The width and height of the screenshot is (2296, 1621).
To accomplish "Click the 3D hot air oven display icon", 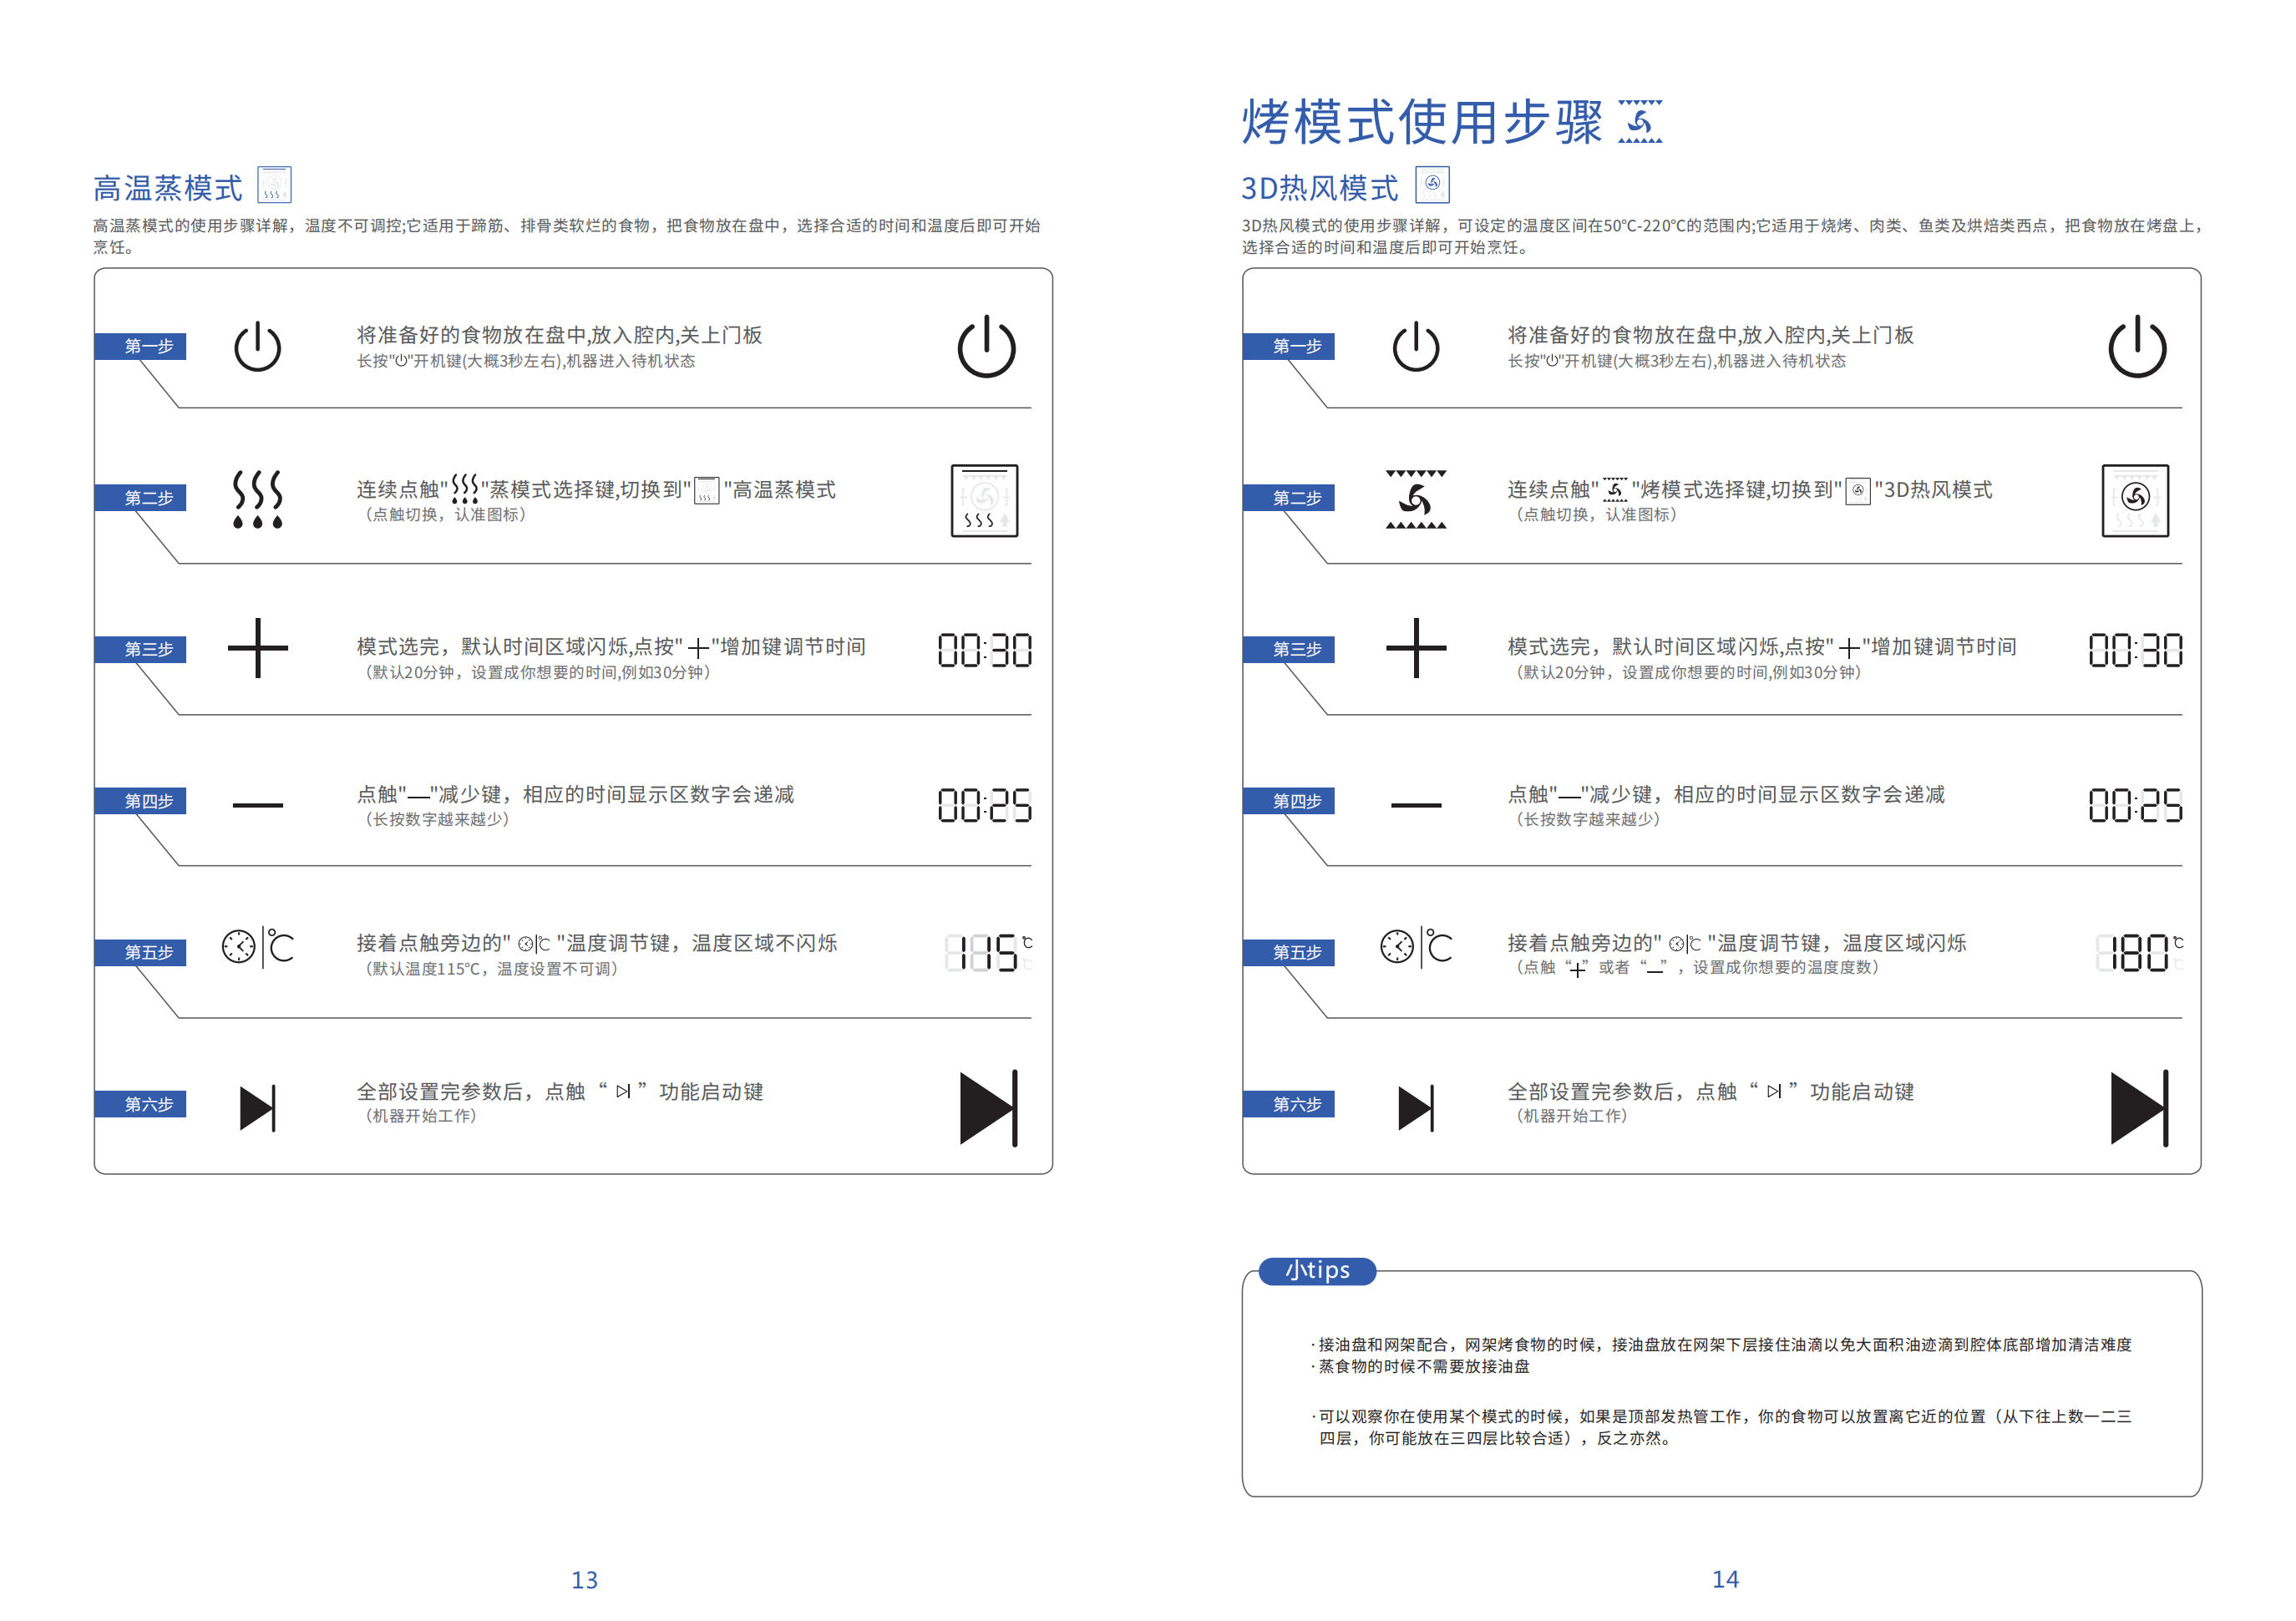I will point(2134,500).
